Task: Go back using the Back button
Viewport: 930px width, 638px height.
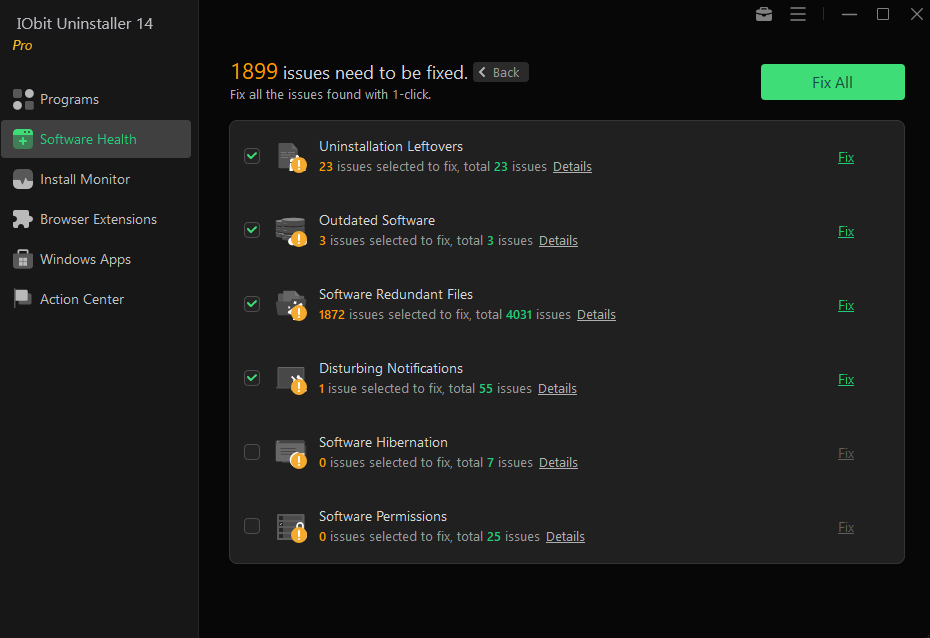Action: click(501, 72)
